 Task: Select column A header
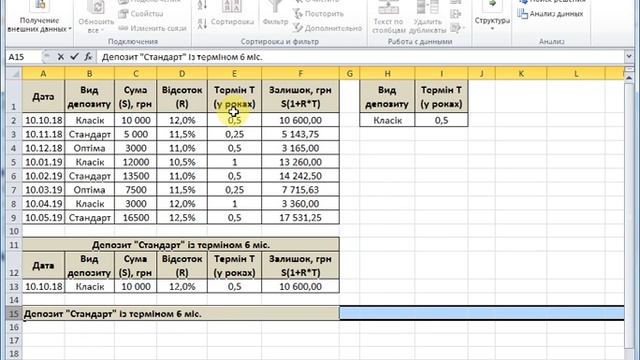[x=43, y=73]
